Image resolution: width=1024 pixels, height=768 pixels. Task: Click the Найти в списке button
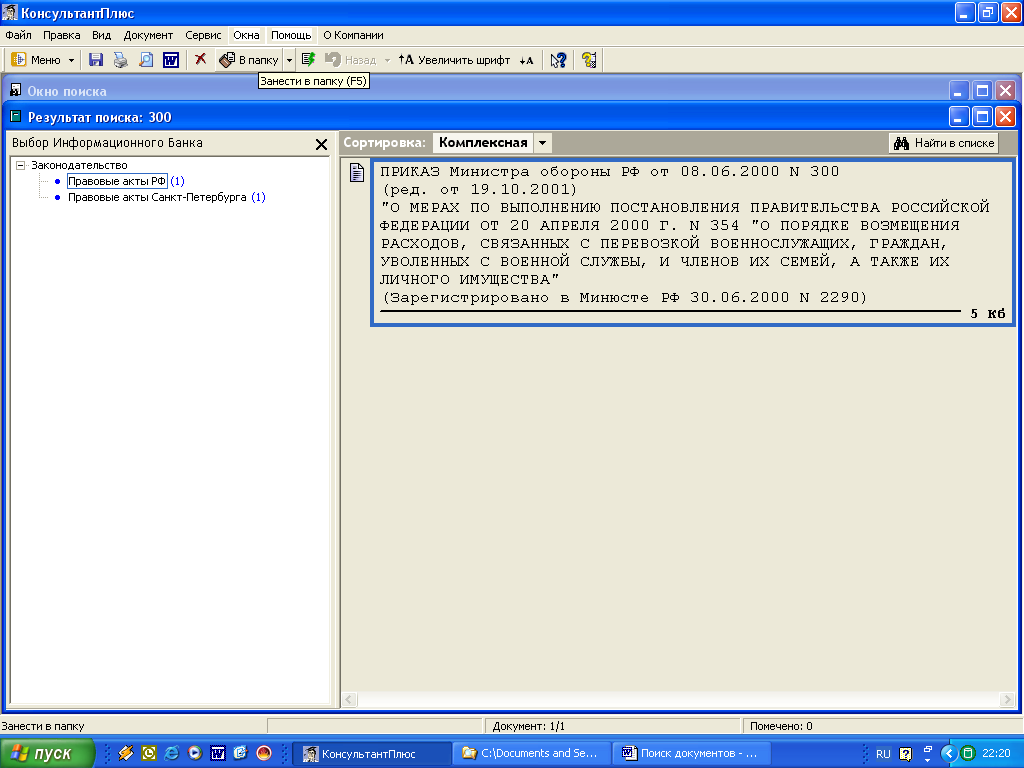(944, 143)
